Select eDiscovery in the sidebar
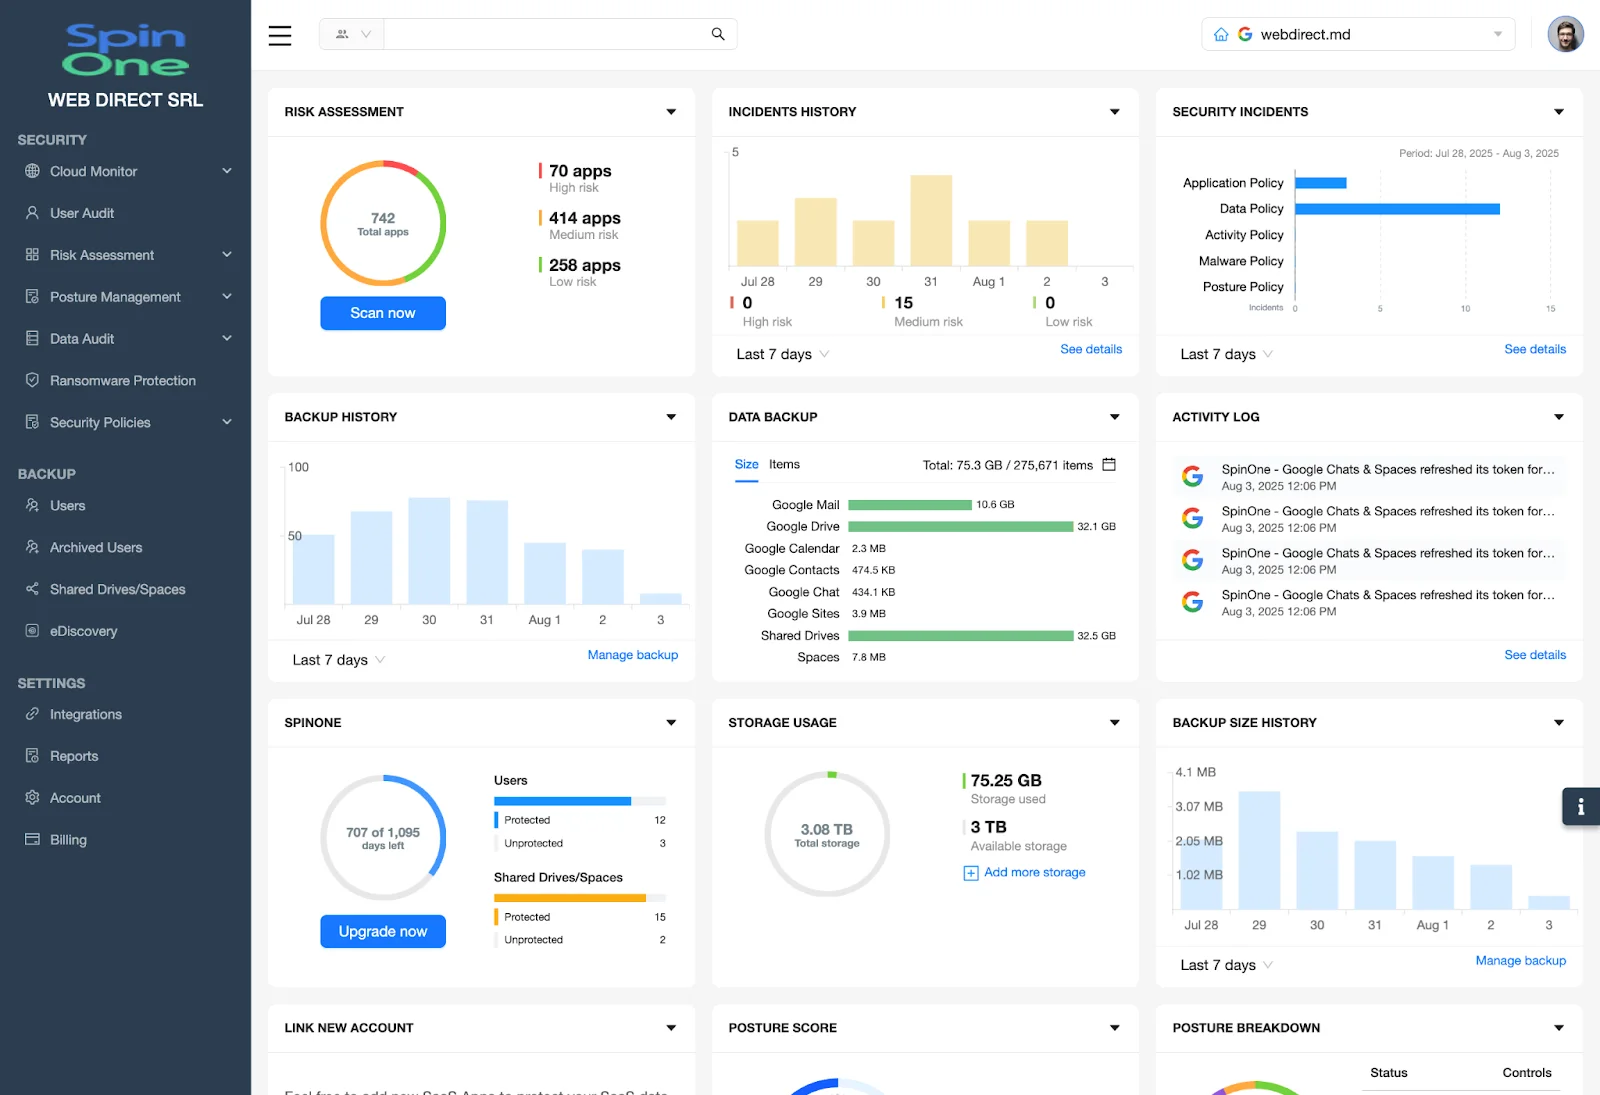Image resolution: width=1600 pixels, height=1095 pixels. point(84,631)
